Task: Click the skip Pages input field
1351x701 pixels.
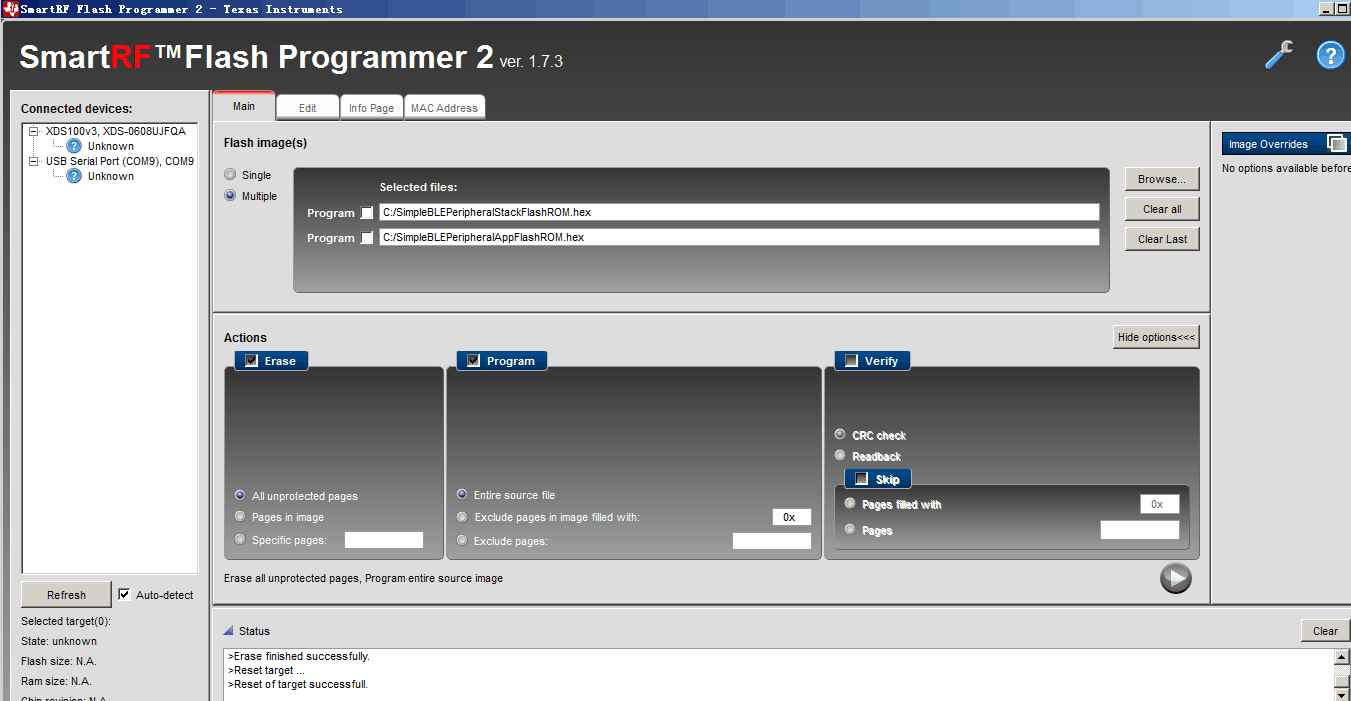Action: (1140, 530)
